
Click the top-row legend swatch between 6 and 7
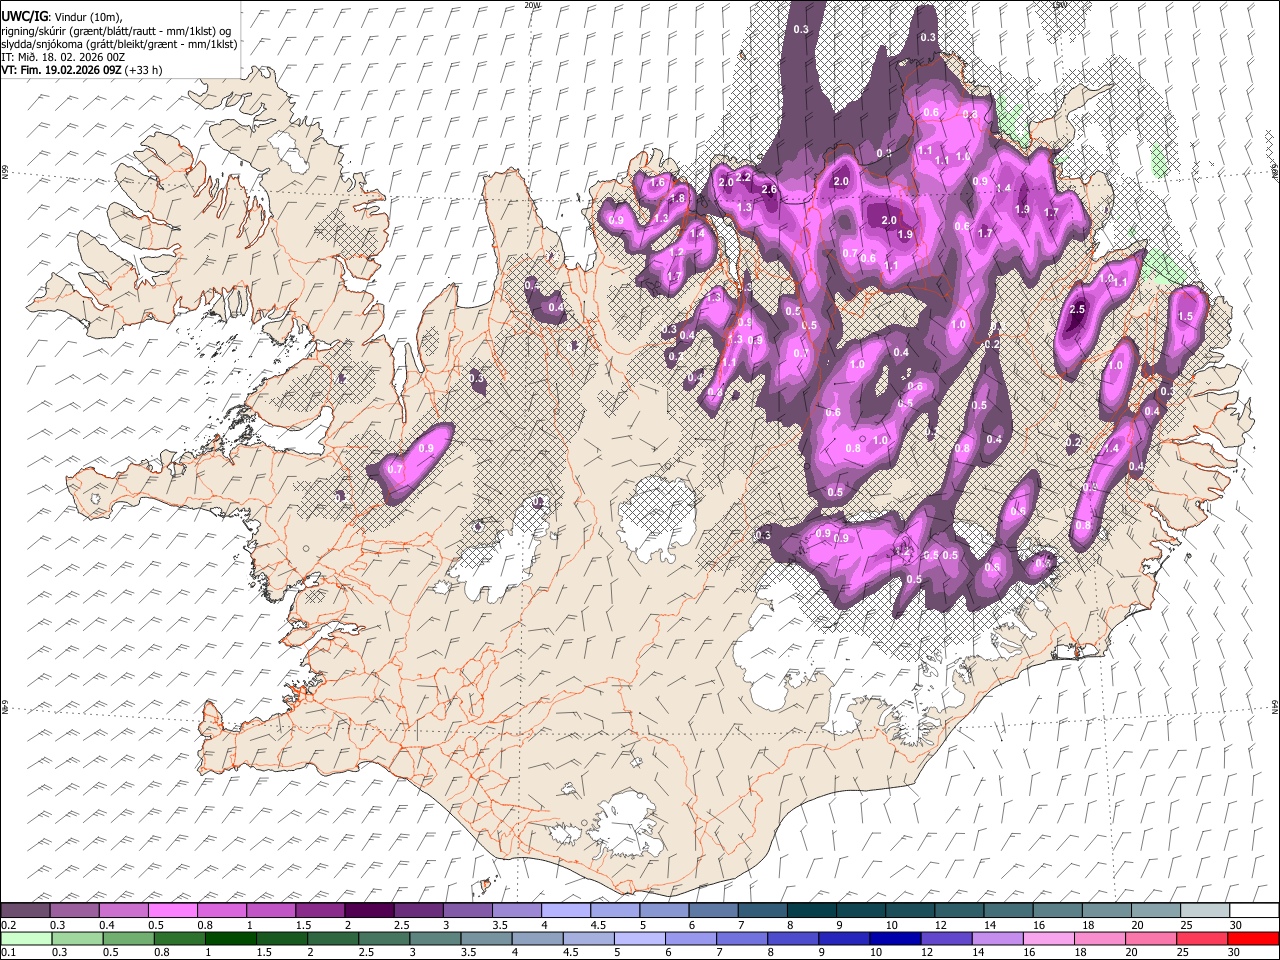[713, 911]
